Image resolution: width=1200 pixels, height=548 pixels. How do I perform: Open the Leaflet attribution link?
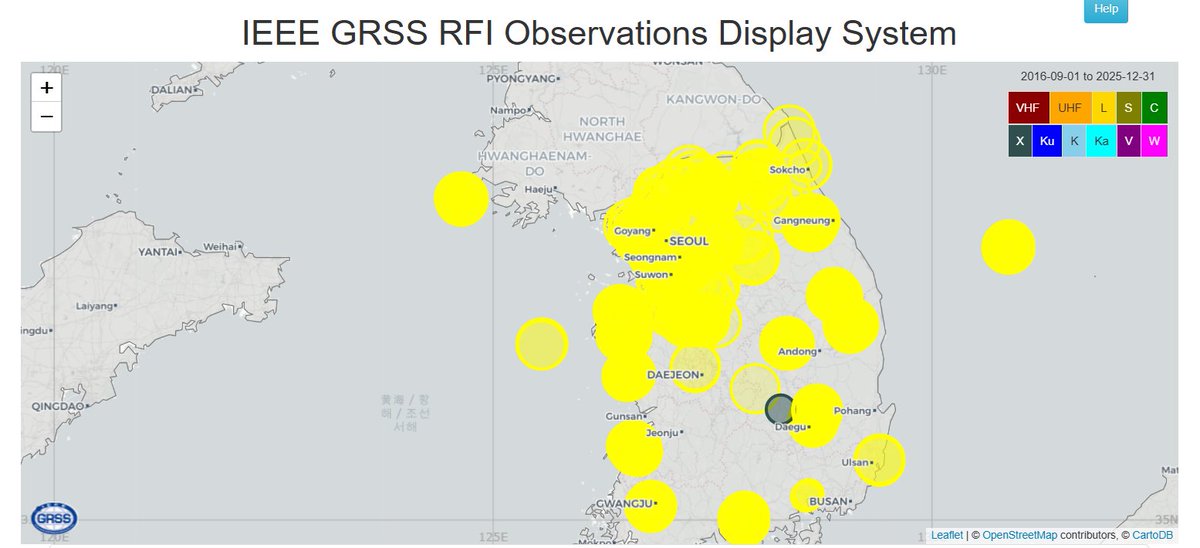pos(946,536)
